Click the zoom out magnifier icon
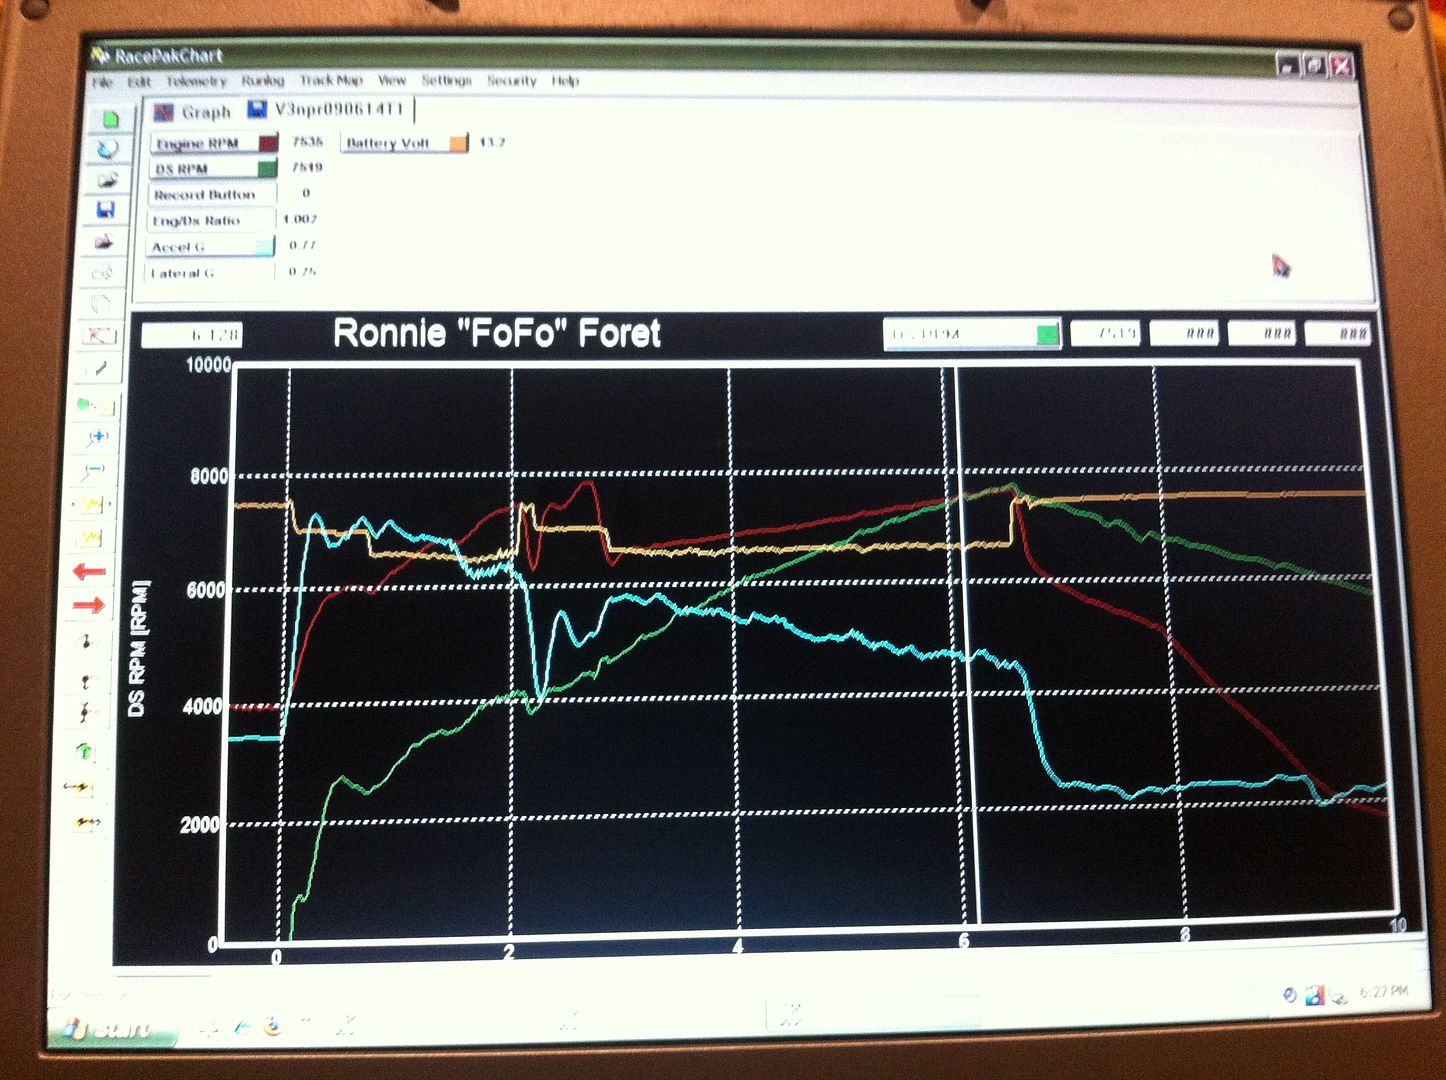 (x=95, y=469)
